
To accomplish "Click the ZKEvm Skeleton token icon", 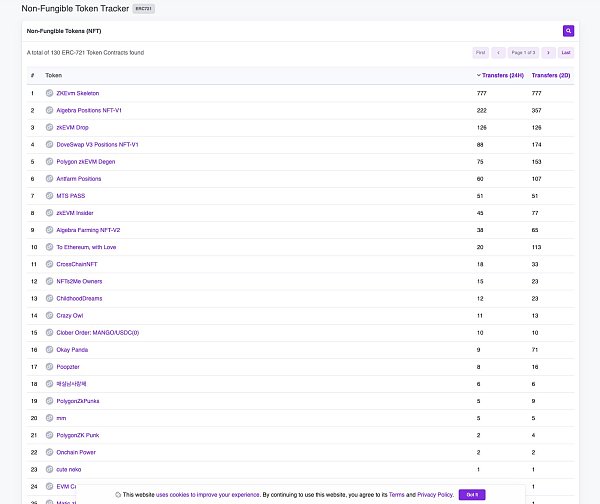I will 49,93.
